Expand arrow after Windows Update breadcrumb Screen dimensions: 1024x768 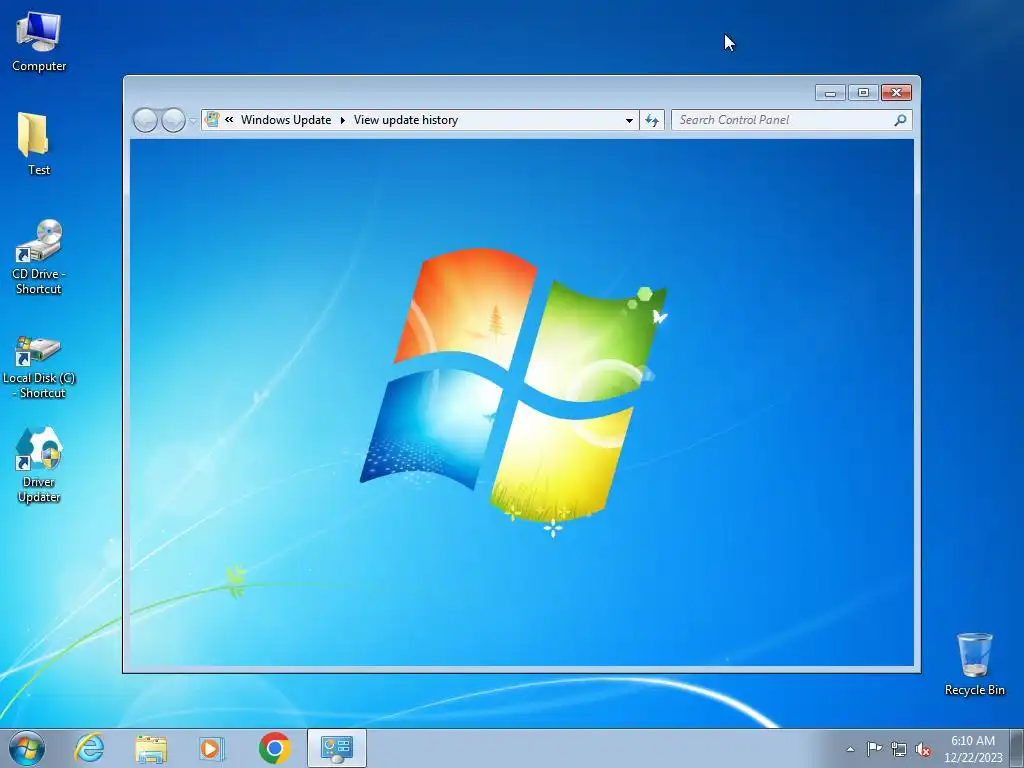(x=342, y=120)
